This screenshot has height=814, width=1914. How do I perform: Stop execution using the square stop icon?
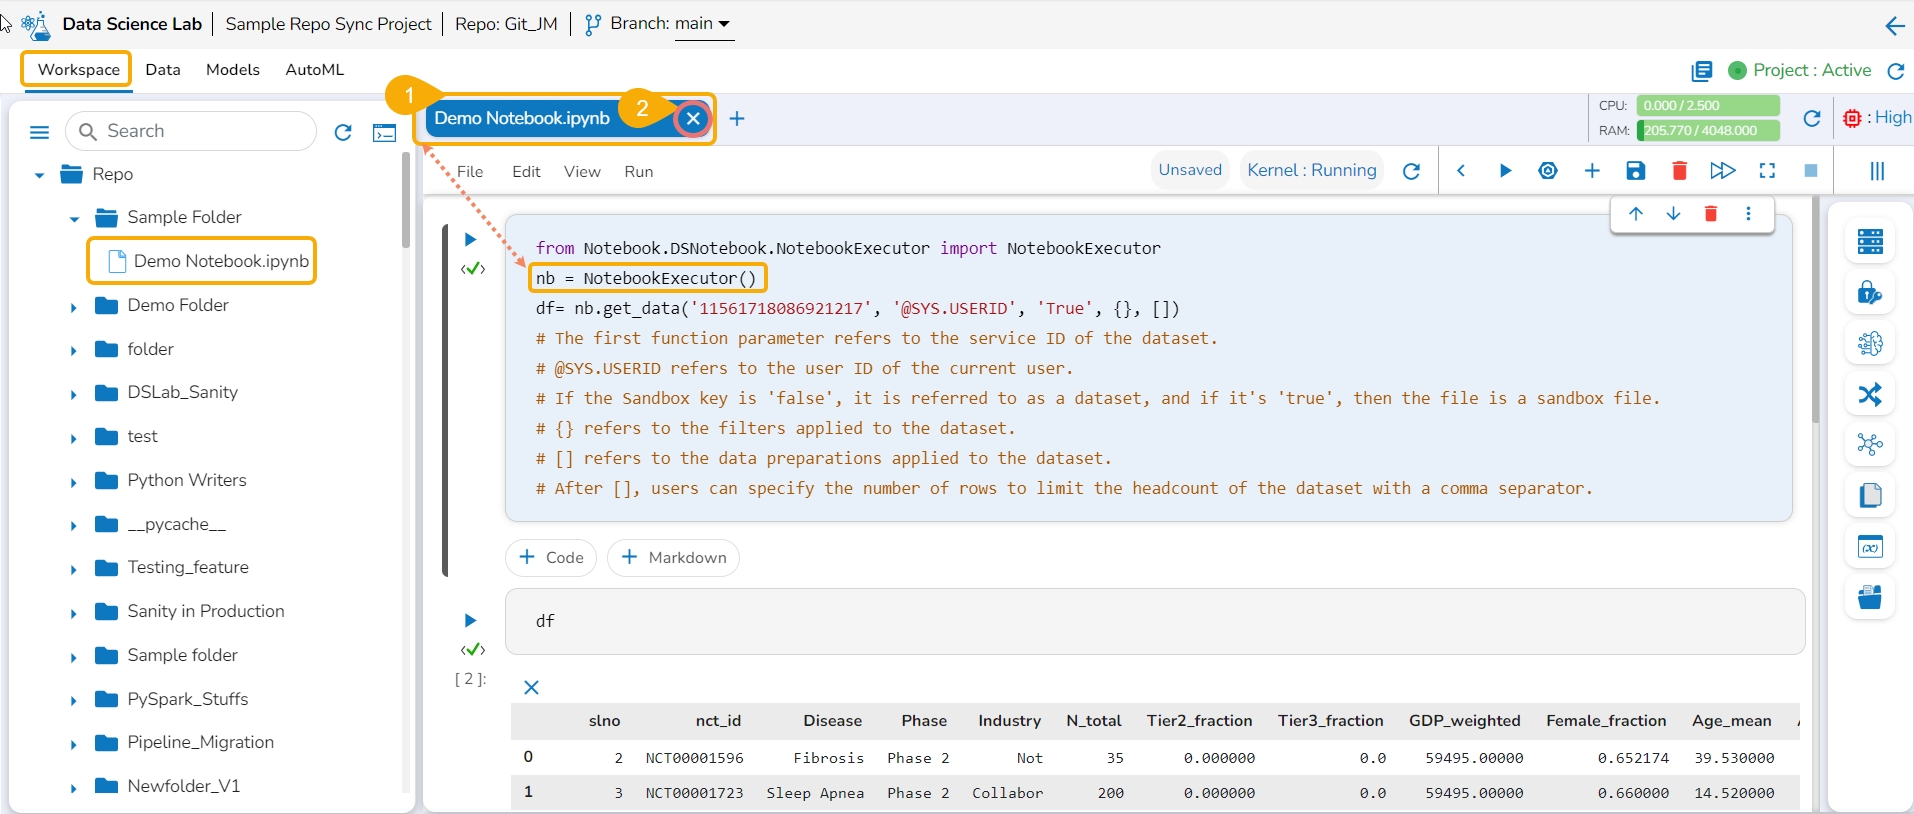[1810, 171]
